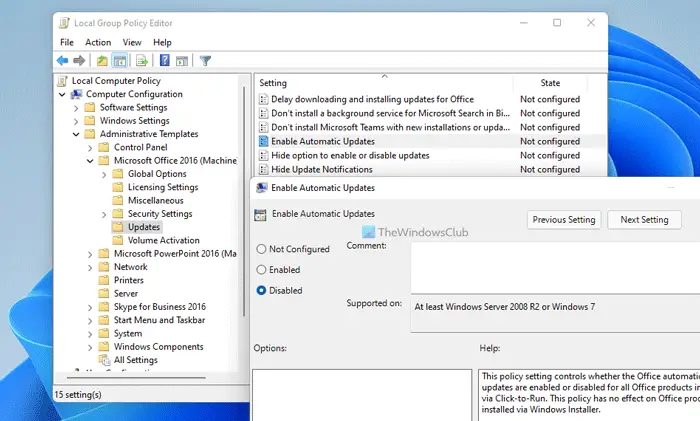Select the Disabled radio button

click(x=263, y=290)
